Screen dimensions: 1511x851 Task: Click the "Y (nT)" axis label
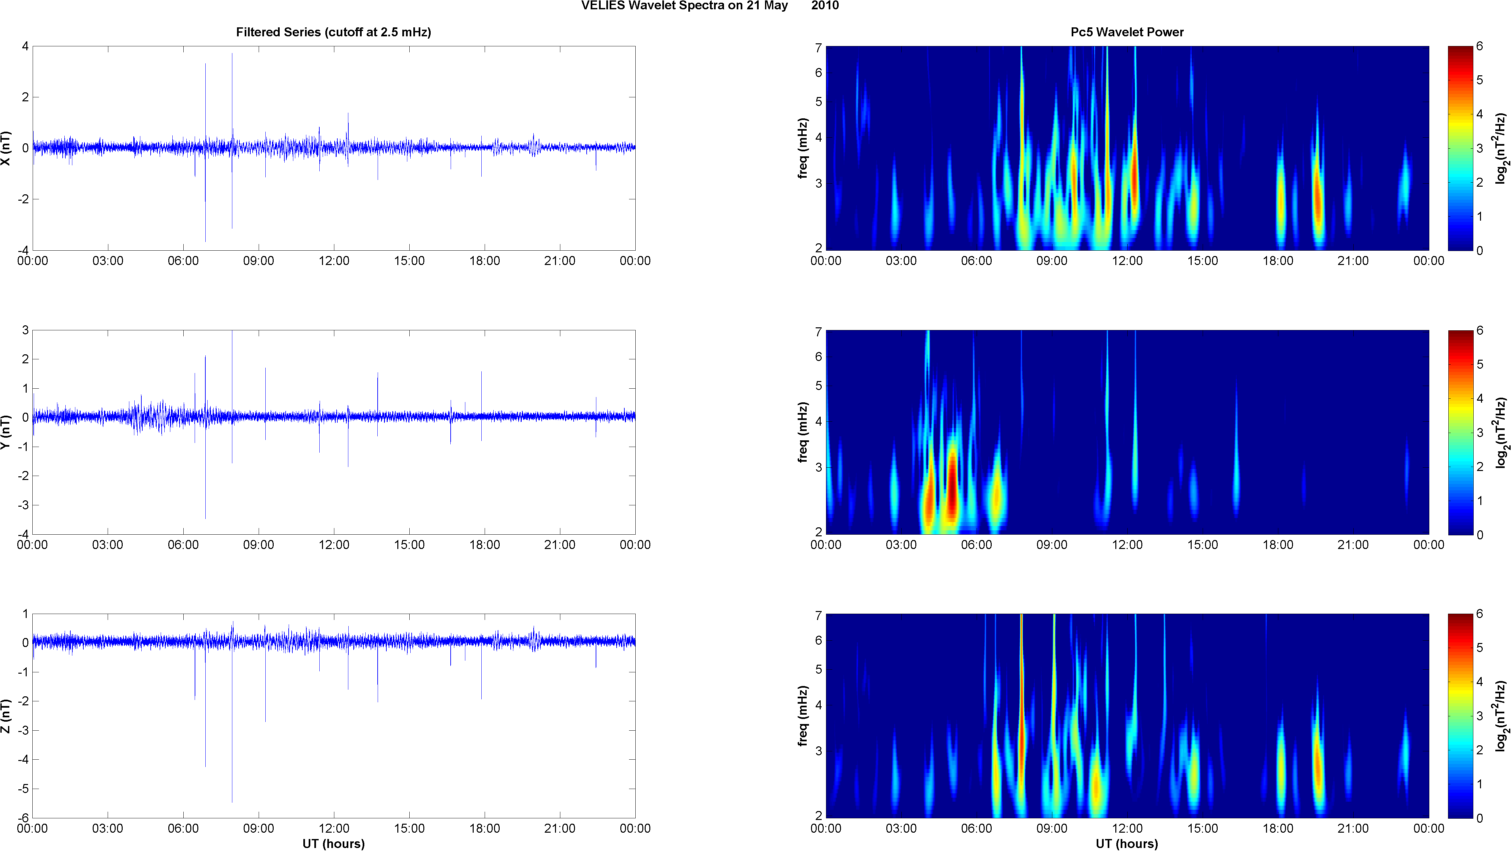[7, 432]
